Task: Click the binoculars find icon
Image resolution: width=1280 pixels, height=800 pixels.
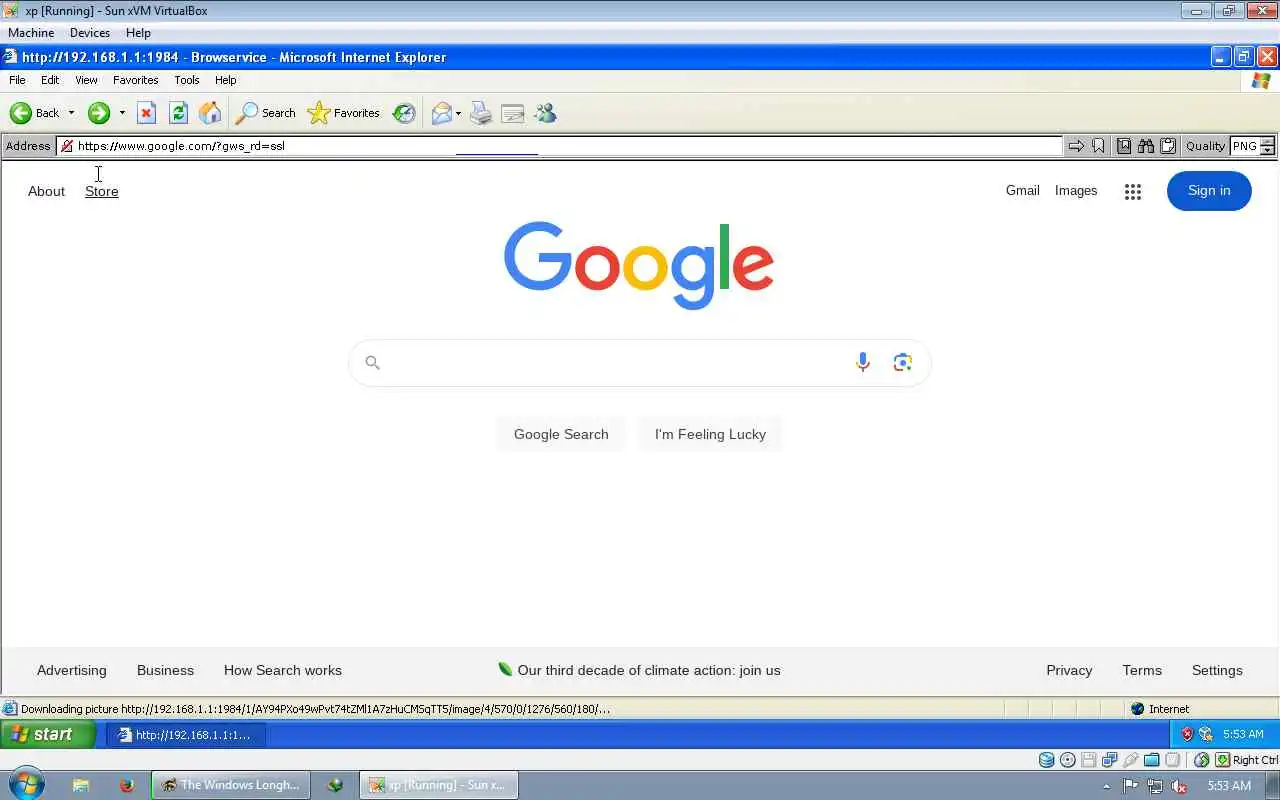Action: [1146, 146]
